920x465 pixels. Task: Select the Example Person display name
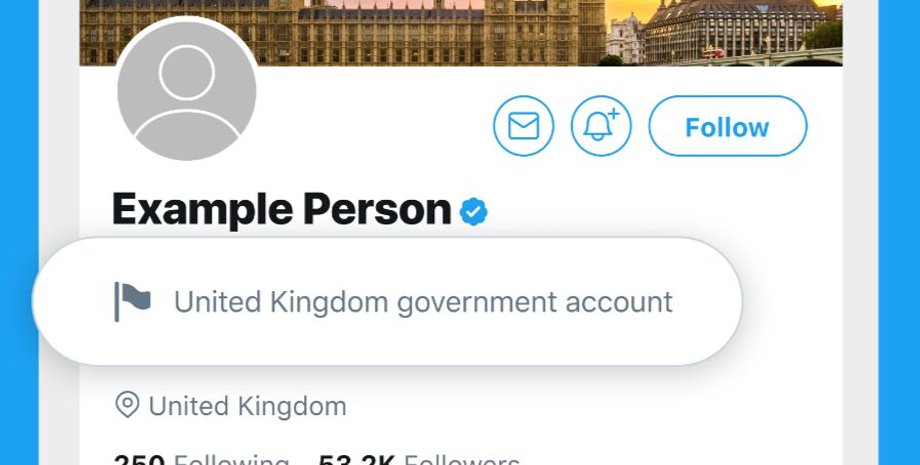[x=281, y=210]
